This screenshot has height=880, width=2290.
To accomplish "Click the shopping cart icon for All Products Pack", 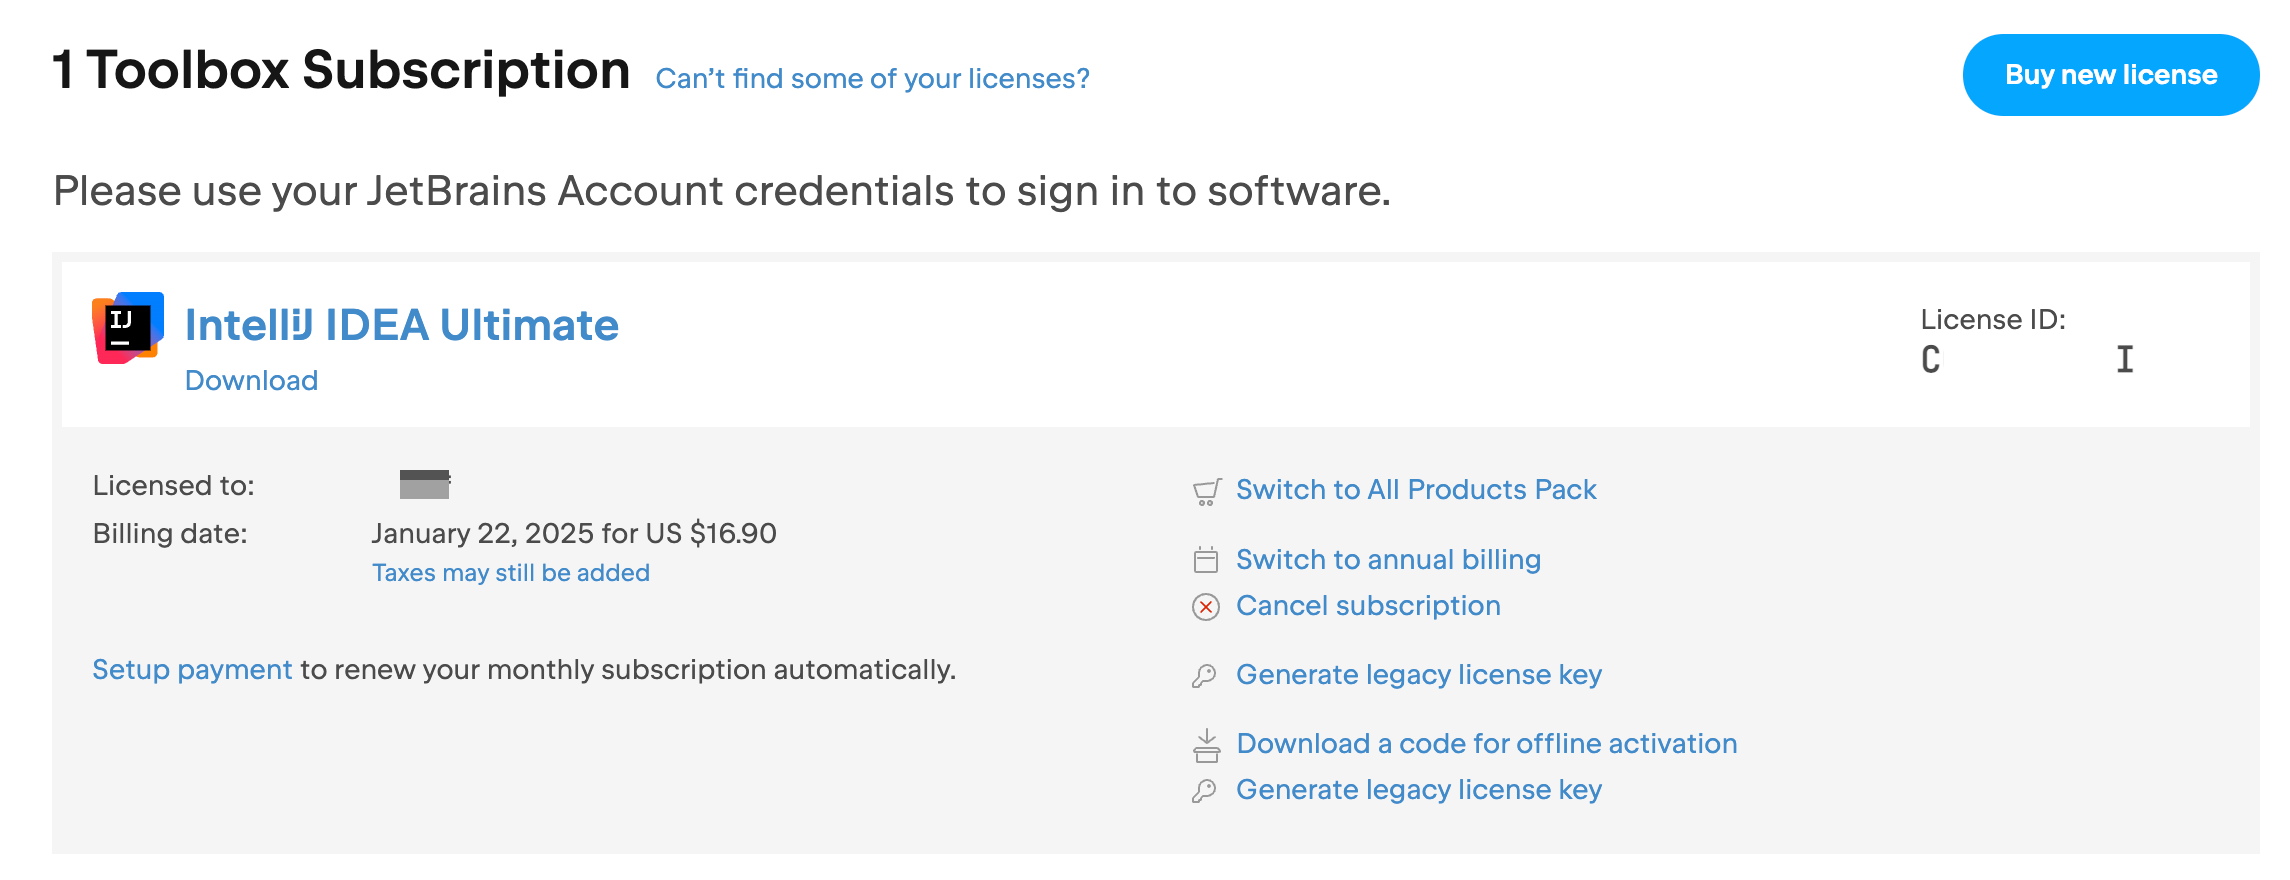I will pos(1207,491).
